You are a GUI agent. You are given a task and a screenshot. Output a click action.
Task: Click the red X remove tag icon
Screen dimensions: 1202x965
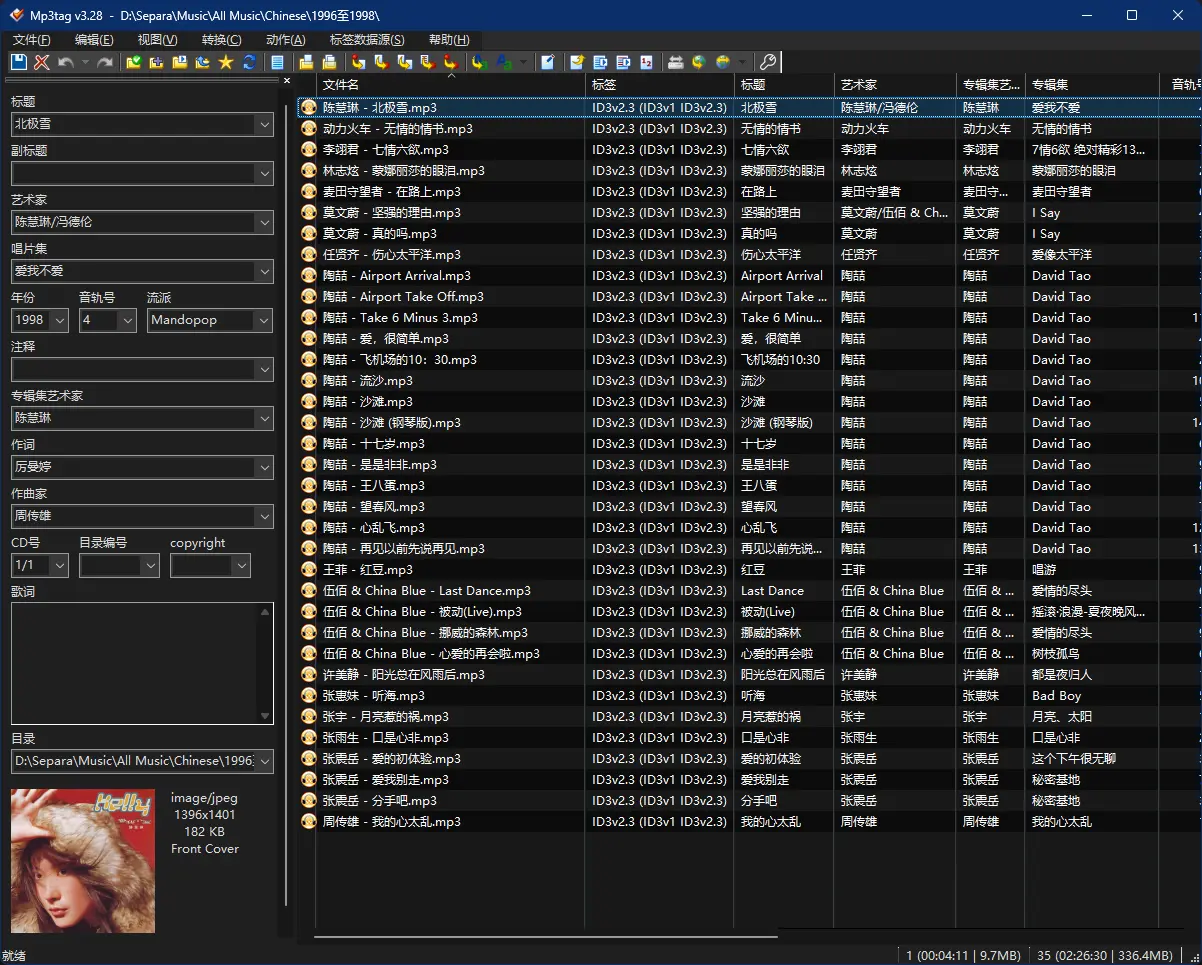[42, 62]
